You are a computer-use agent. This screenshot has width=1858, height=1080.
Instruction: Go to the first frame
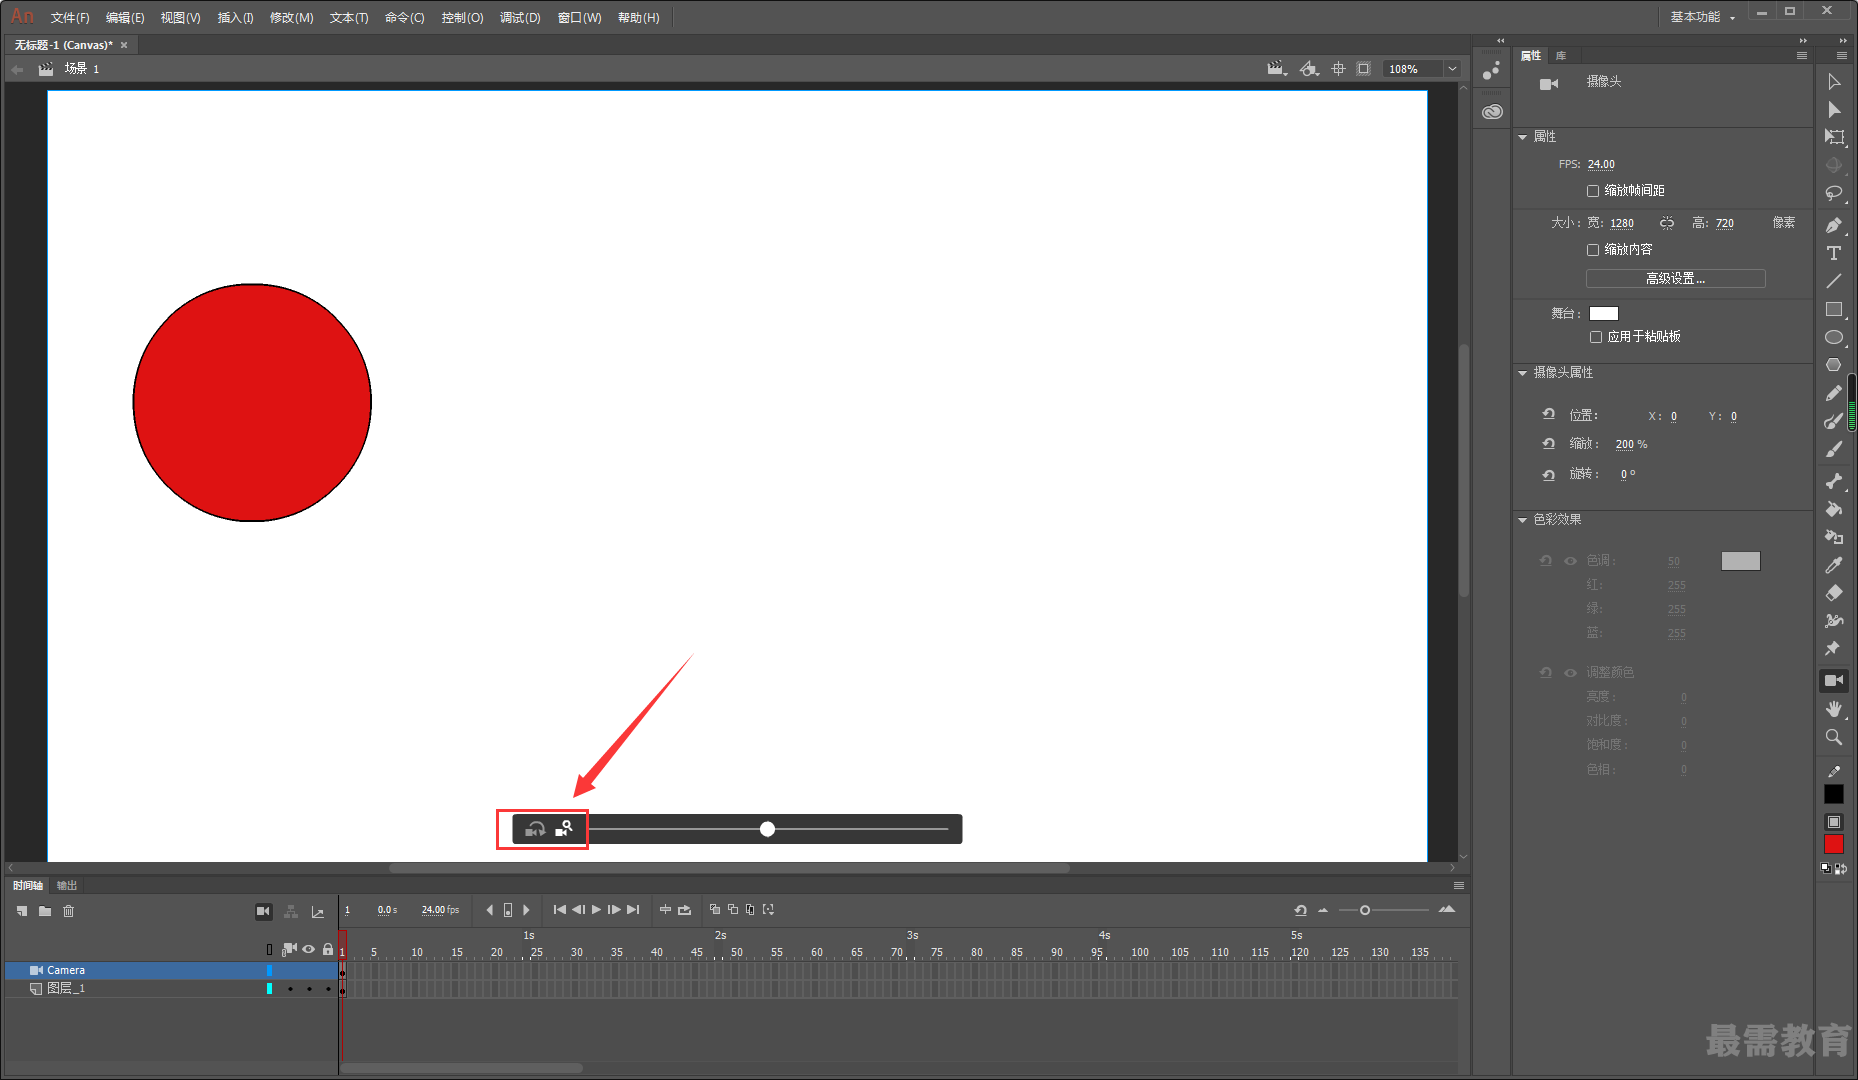pyautogui.click(x=560, y=910)
